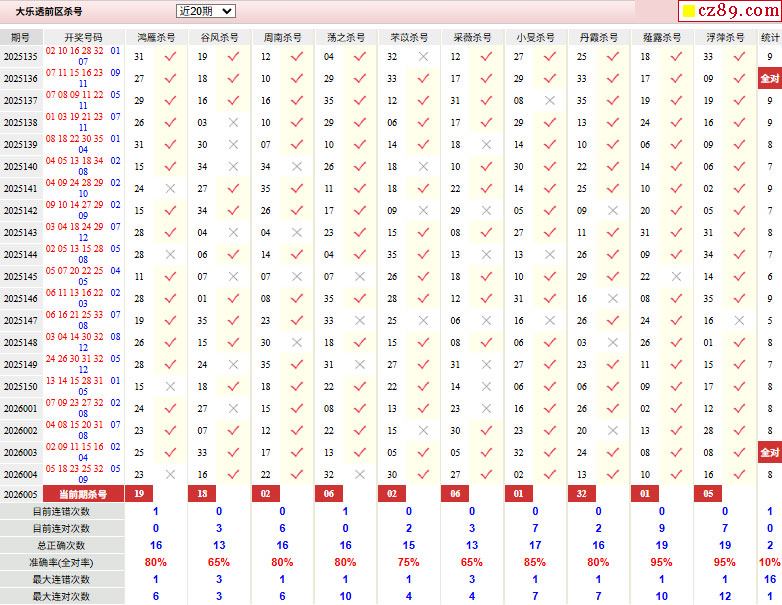782x605 pixels.
Task: Click the gray X for 苯苡 in row 2025135
Action: (423, 57)
